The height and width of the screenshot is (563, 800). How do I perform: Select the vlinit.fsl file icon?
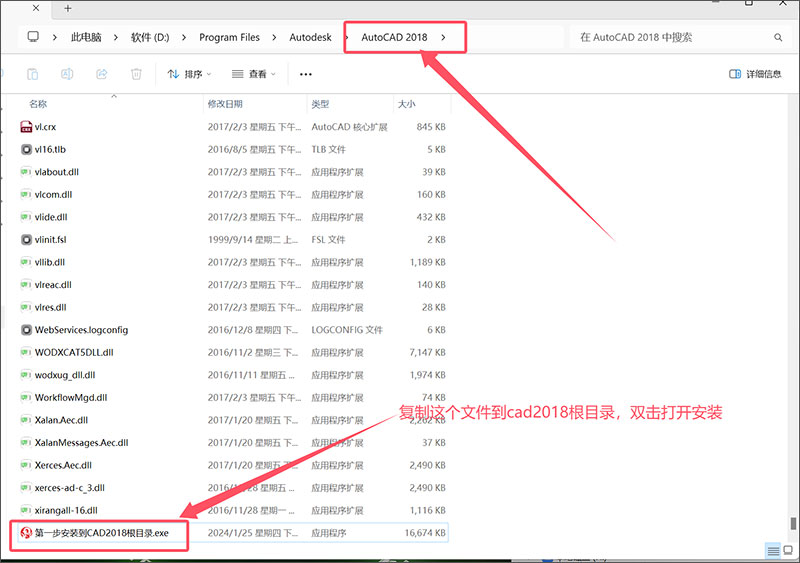26,239
